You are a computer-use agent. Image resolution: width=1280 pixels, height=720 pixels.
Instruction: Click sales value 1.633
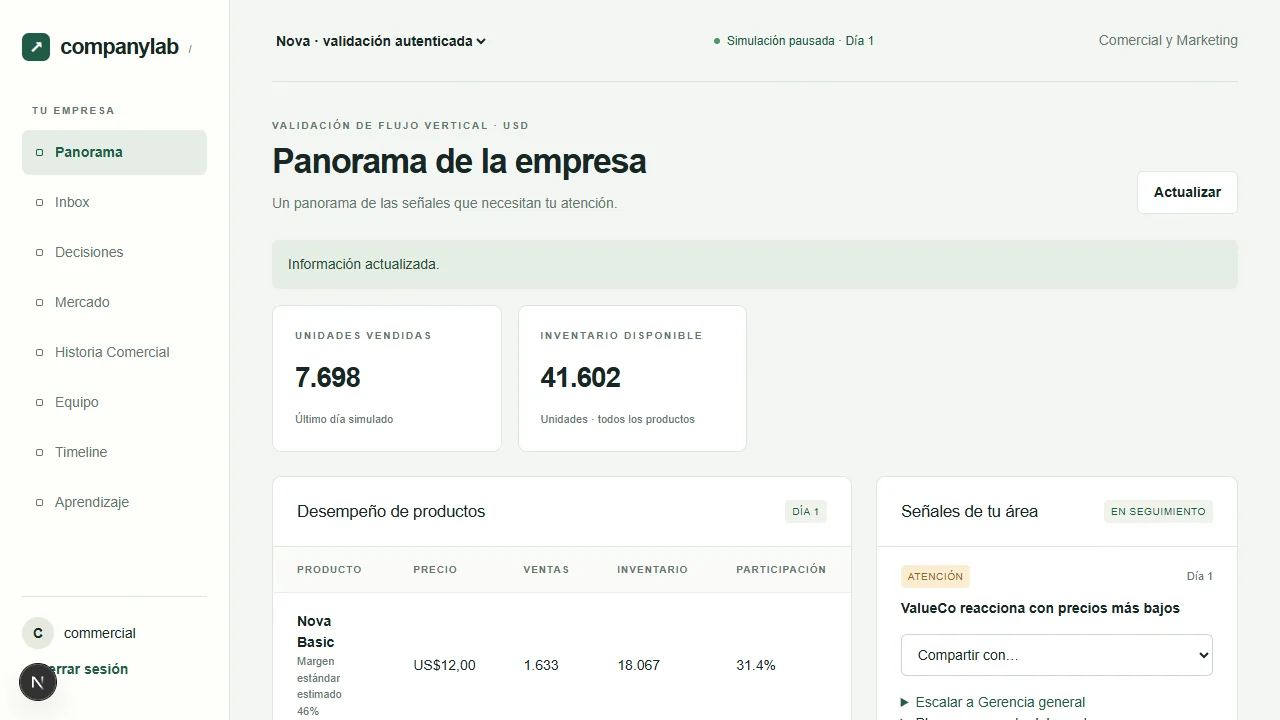click(x=541, y=665)
